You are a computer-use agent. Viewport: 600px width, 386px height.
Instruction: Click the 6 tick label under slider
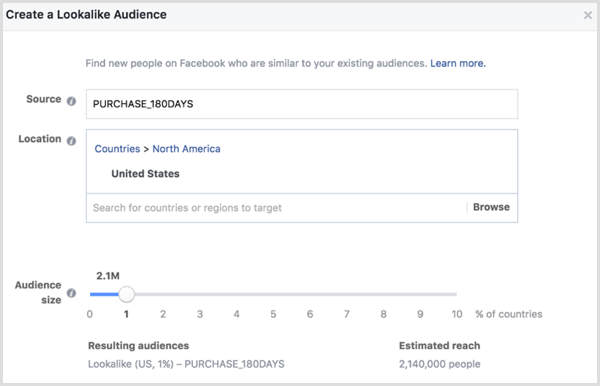tap(310, 314)
